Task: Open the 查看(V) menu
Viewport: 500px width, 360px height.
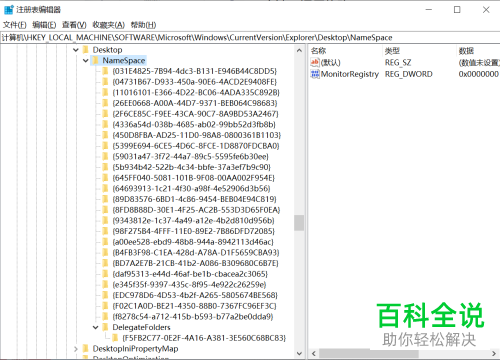Action: click(x=74, y=25)
